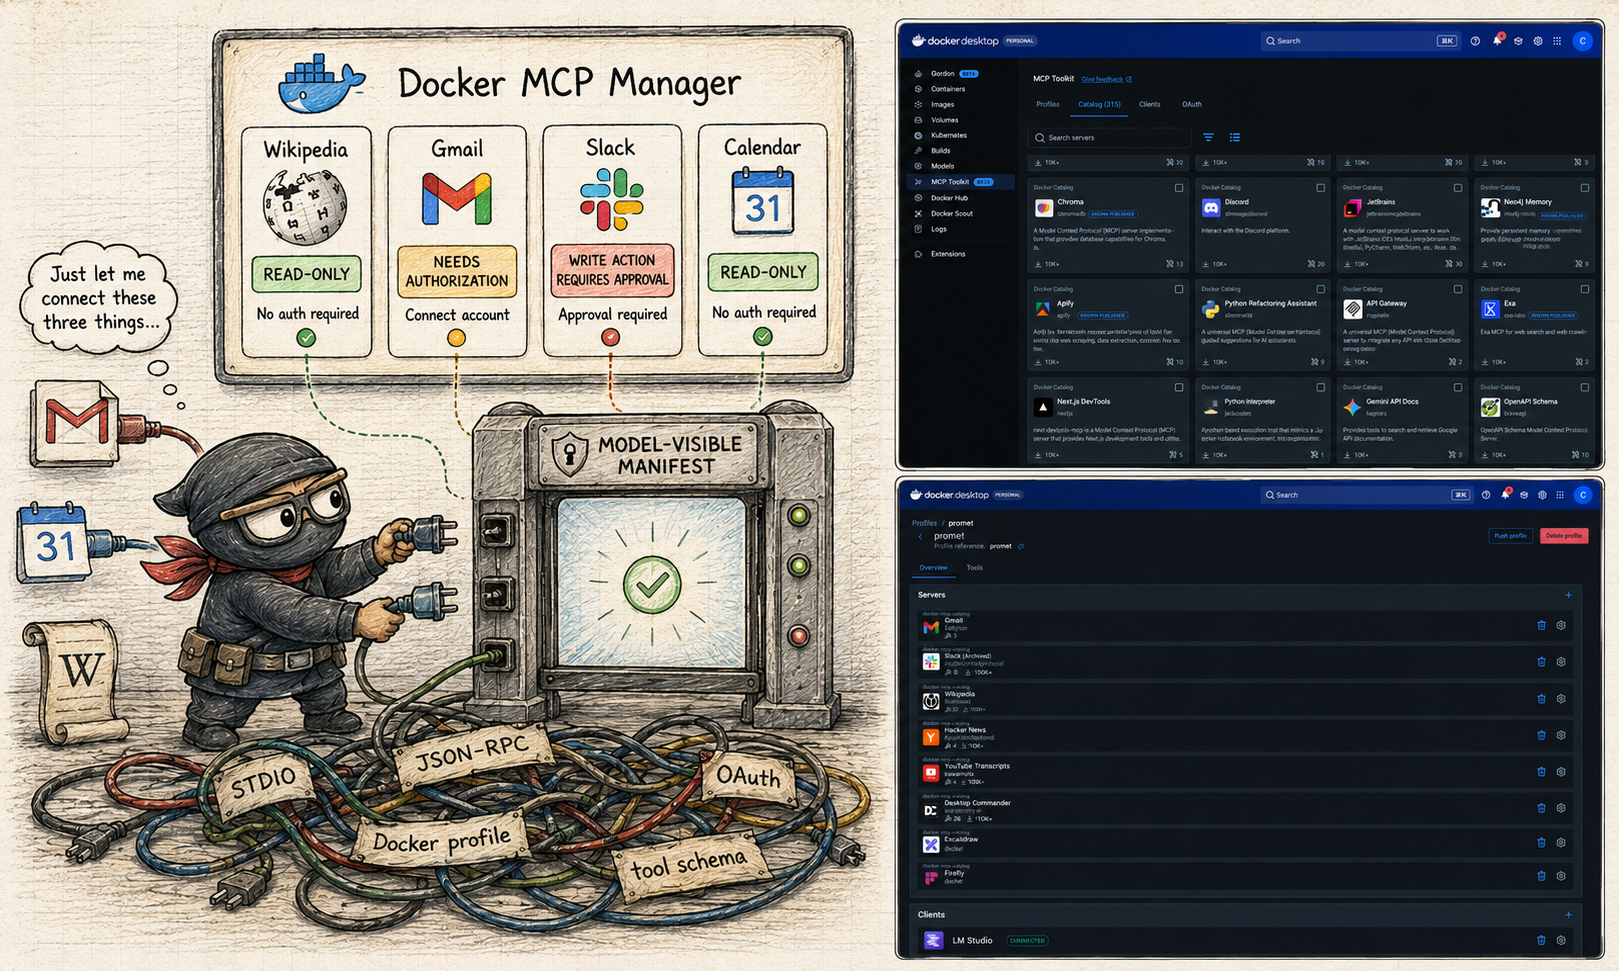Open Extensions in the catalog window sidebar
Screen dimensions: 1619x971
pyautogui.click(x=948, y=254)
